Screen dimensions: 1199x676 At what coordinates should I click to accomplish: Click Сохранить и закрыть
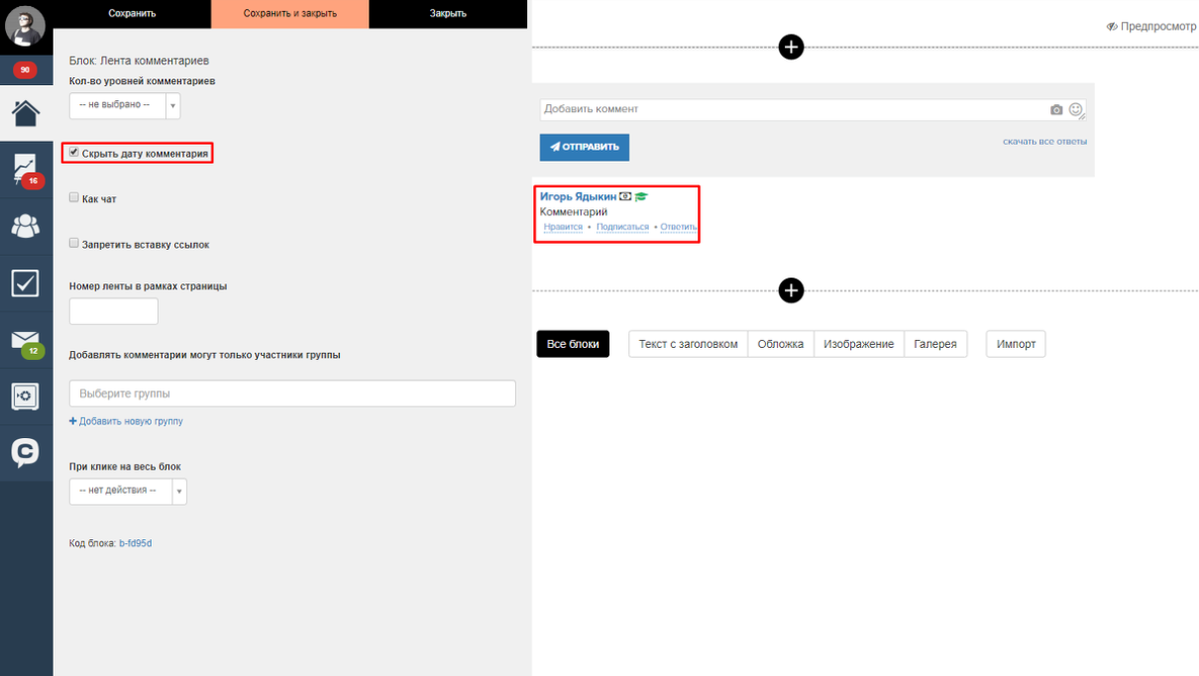[x=290, y=14]
